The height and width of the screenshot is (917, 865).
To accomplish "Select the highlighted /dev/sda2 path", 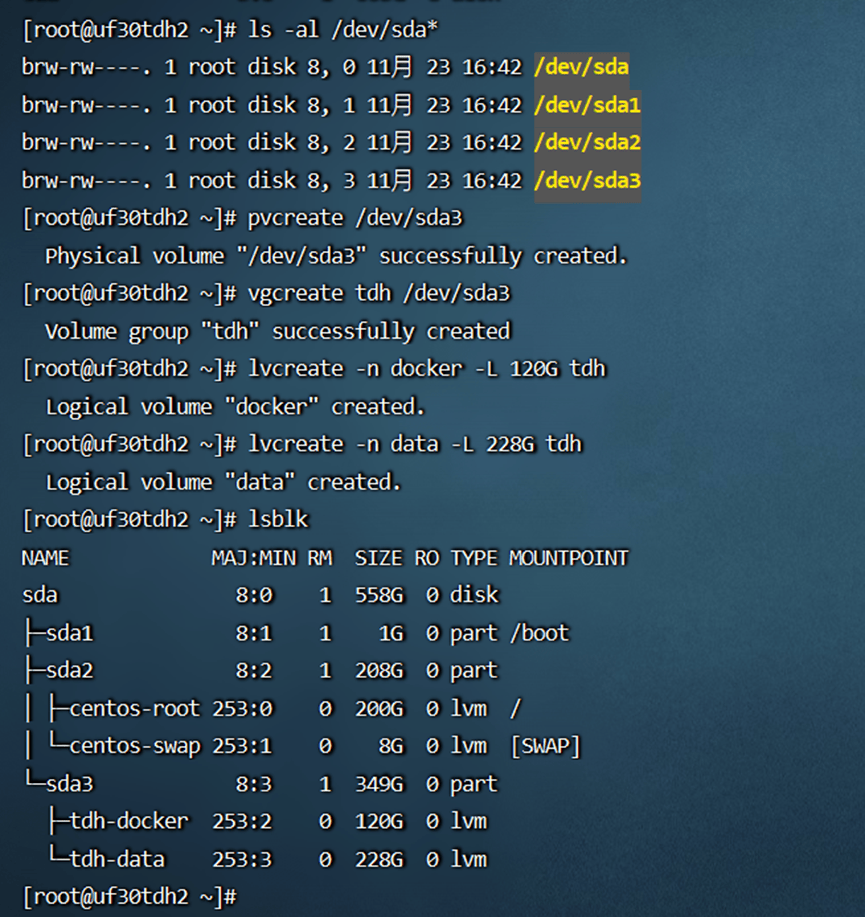I will click(587, 142).
